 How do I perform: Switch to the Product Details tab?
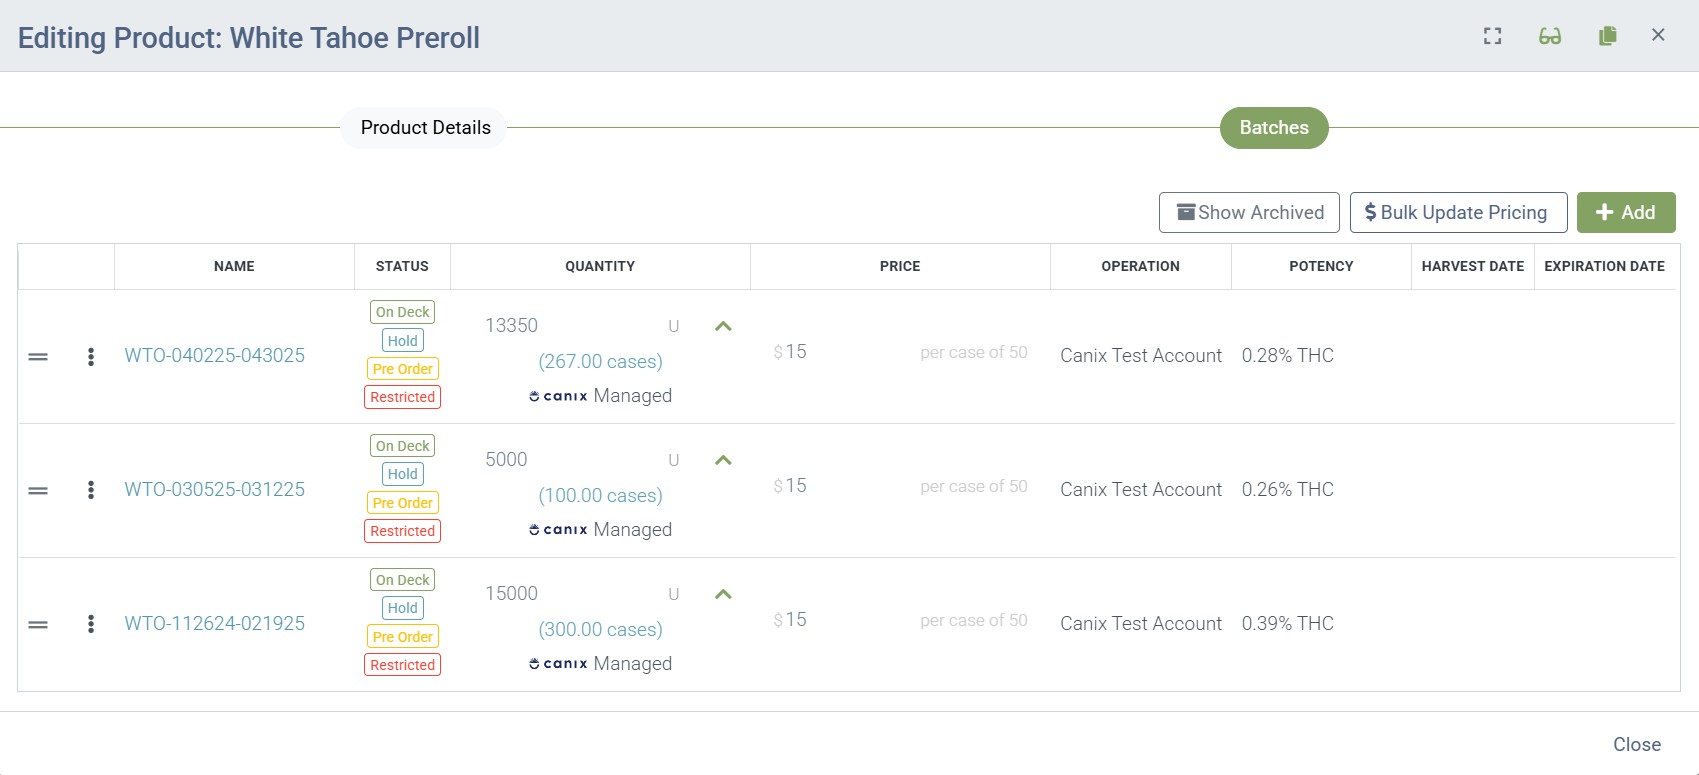pyautogui.click(x=425, y=128)
